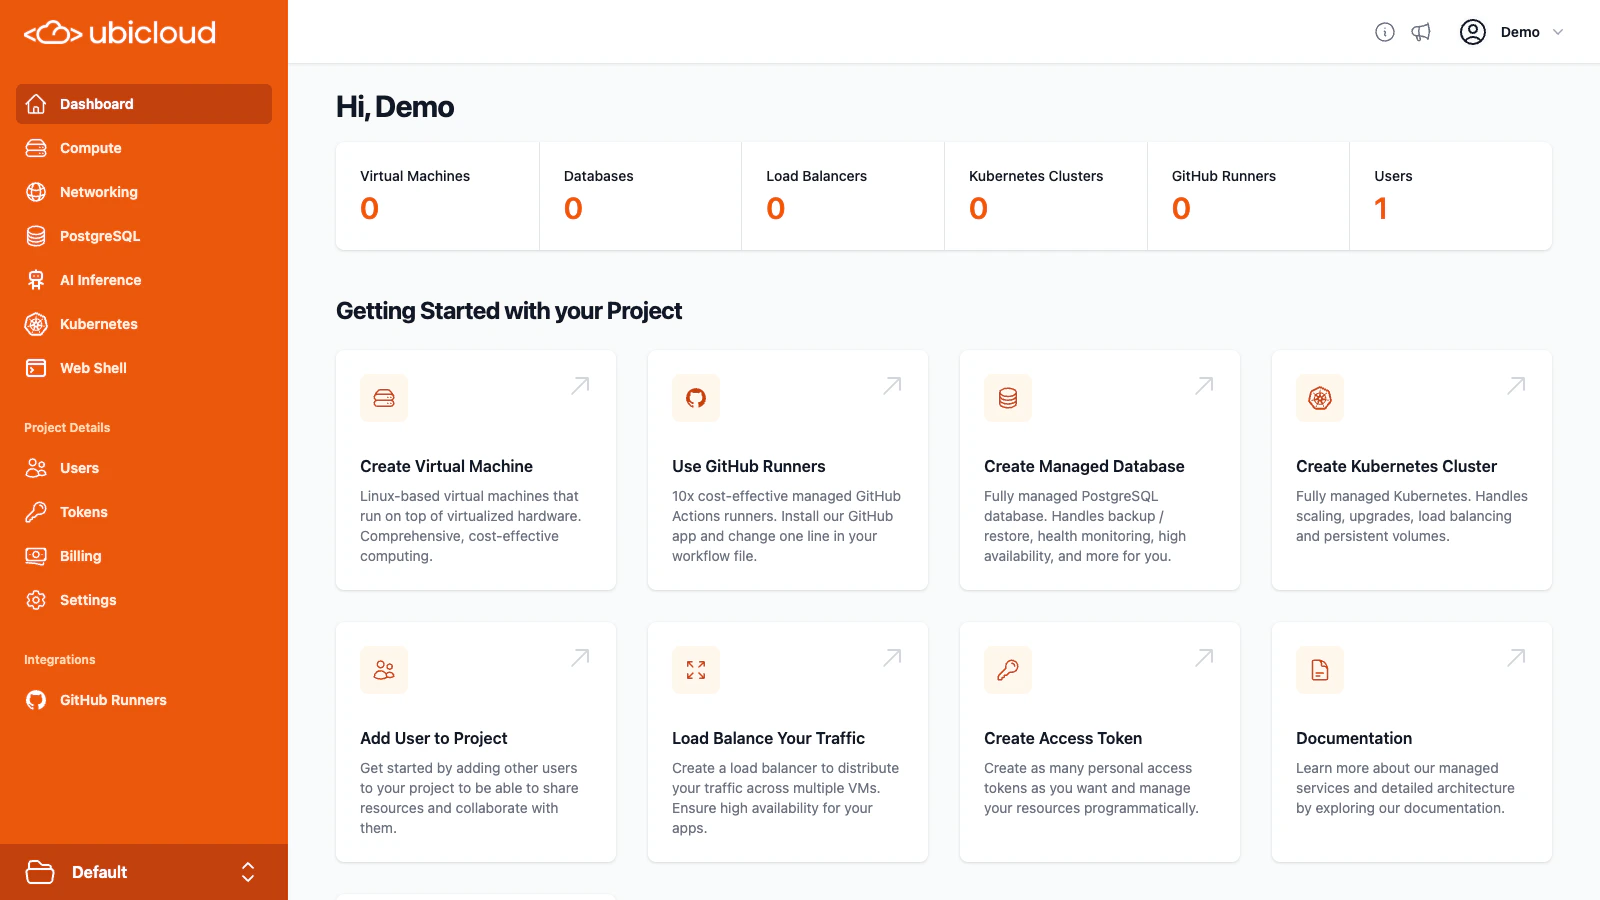Go to Billing page

144,556
